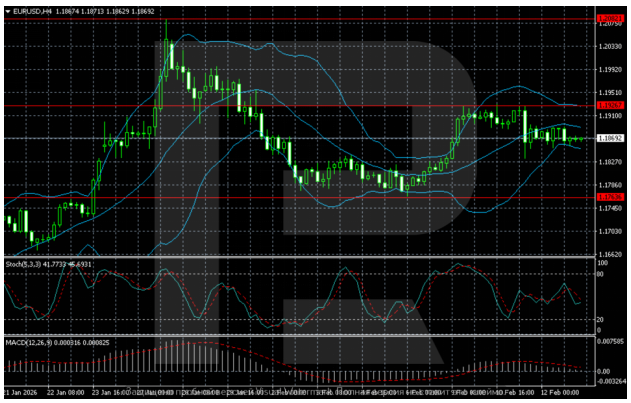Select the current price label 1.18692
Viewport: 631px width, 403px height.
point(608,138)
